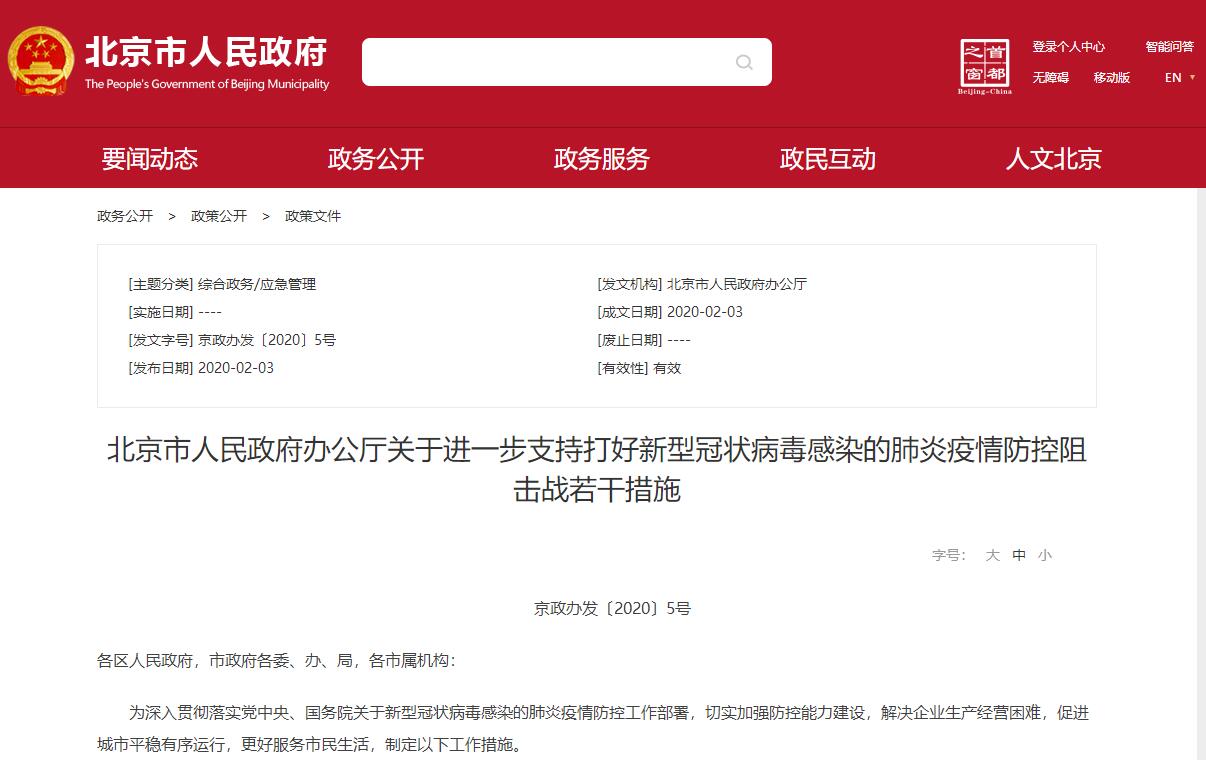Click the national emblem logo
The width and height of the screenshot is (1206, 760).
(41, 61)
